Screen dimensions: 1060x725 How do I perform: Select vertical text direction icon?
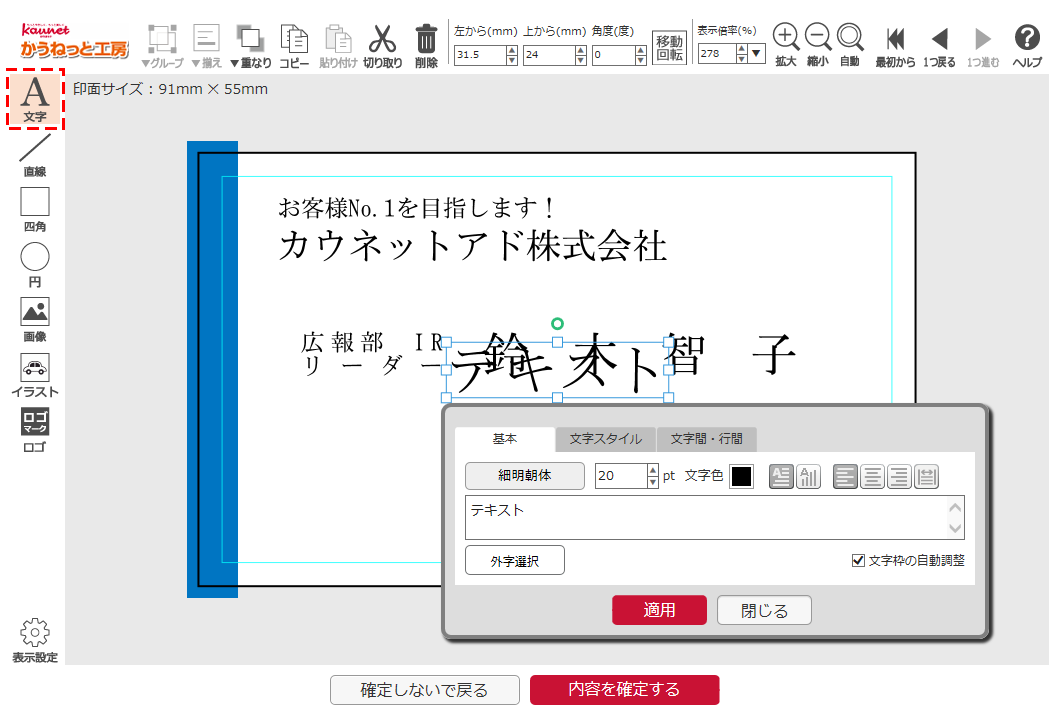coord(809,477)
